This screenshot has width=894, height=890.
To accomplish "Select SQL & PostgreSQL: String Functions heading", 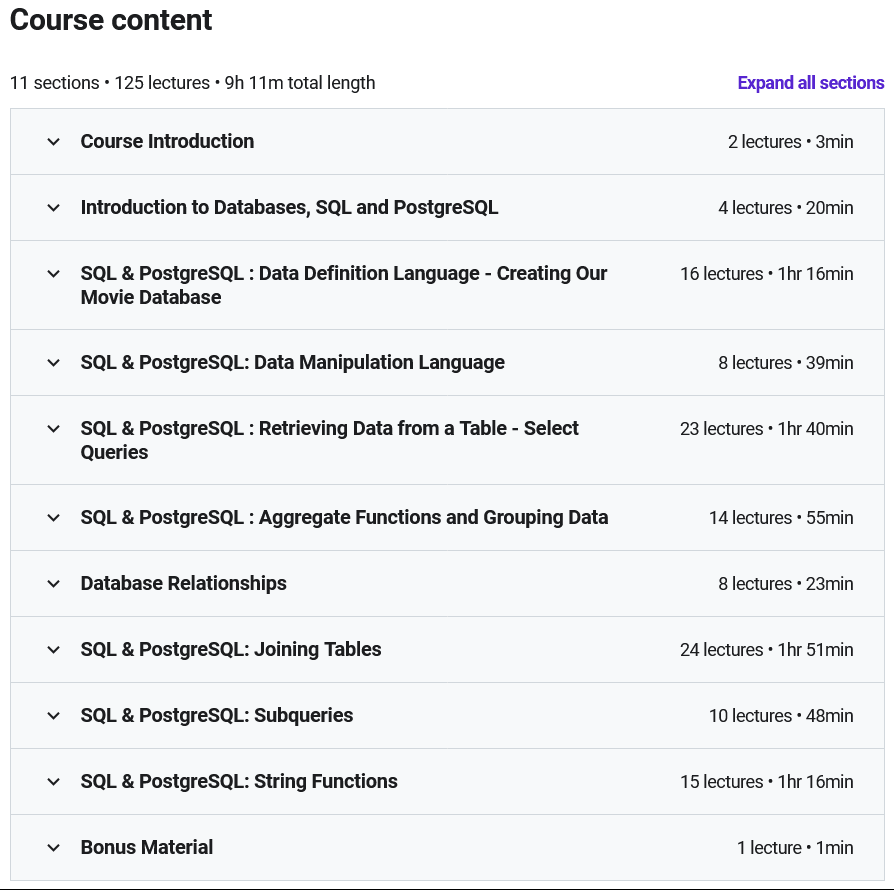I will pos(239,781).
